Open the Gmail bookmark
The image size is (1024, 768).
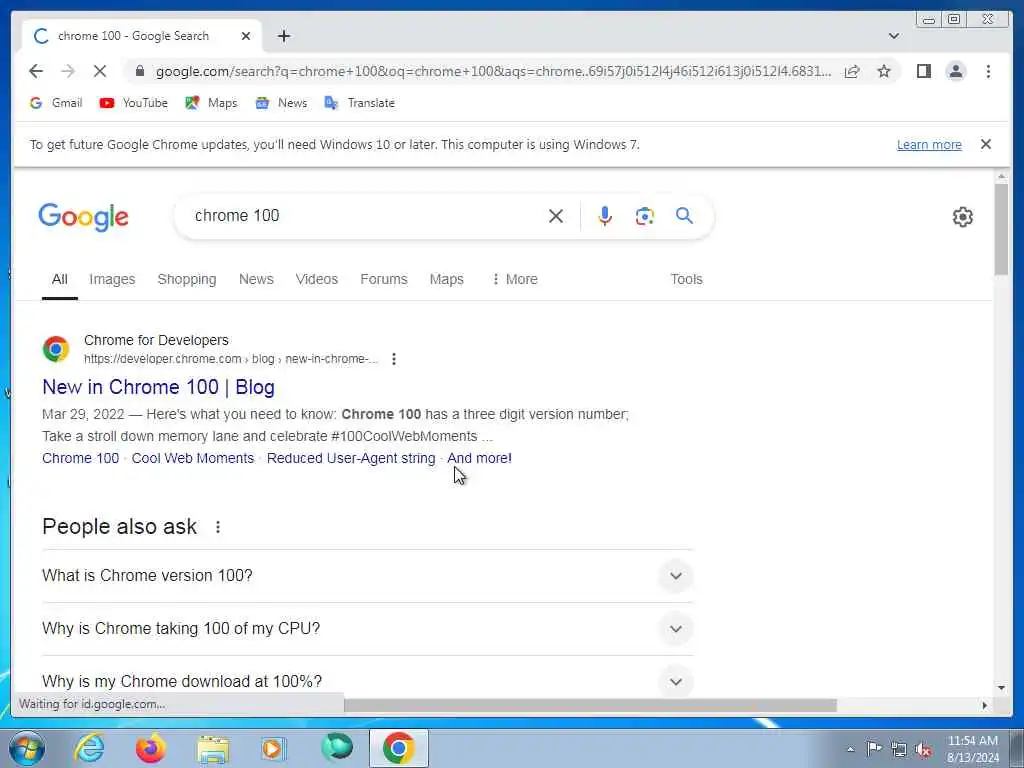pos(56,103)
